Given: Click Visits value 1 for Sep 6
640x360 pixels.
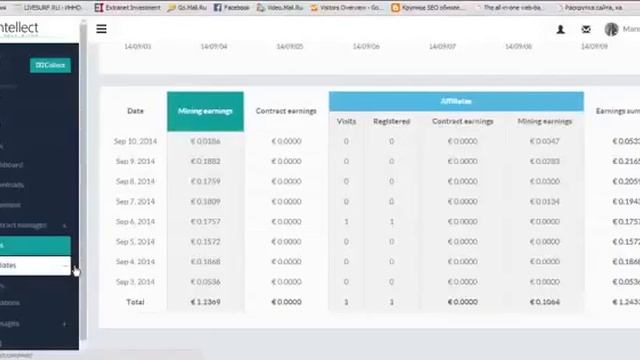Looking at the screenshot, I should click(x=346, y=222).
